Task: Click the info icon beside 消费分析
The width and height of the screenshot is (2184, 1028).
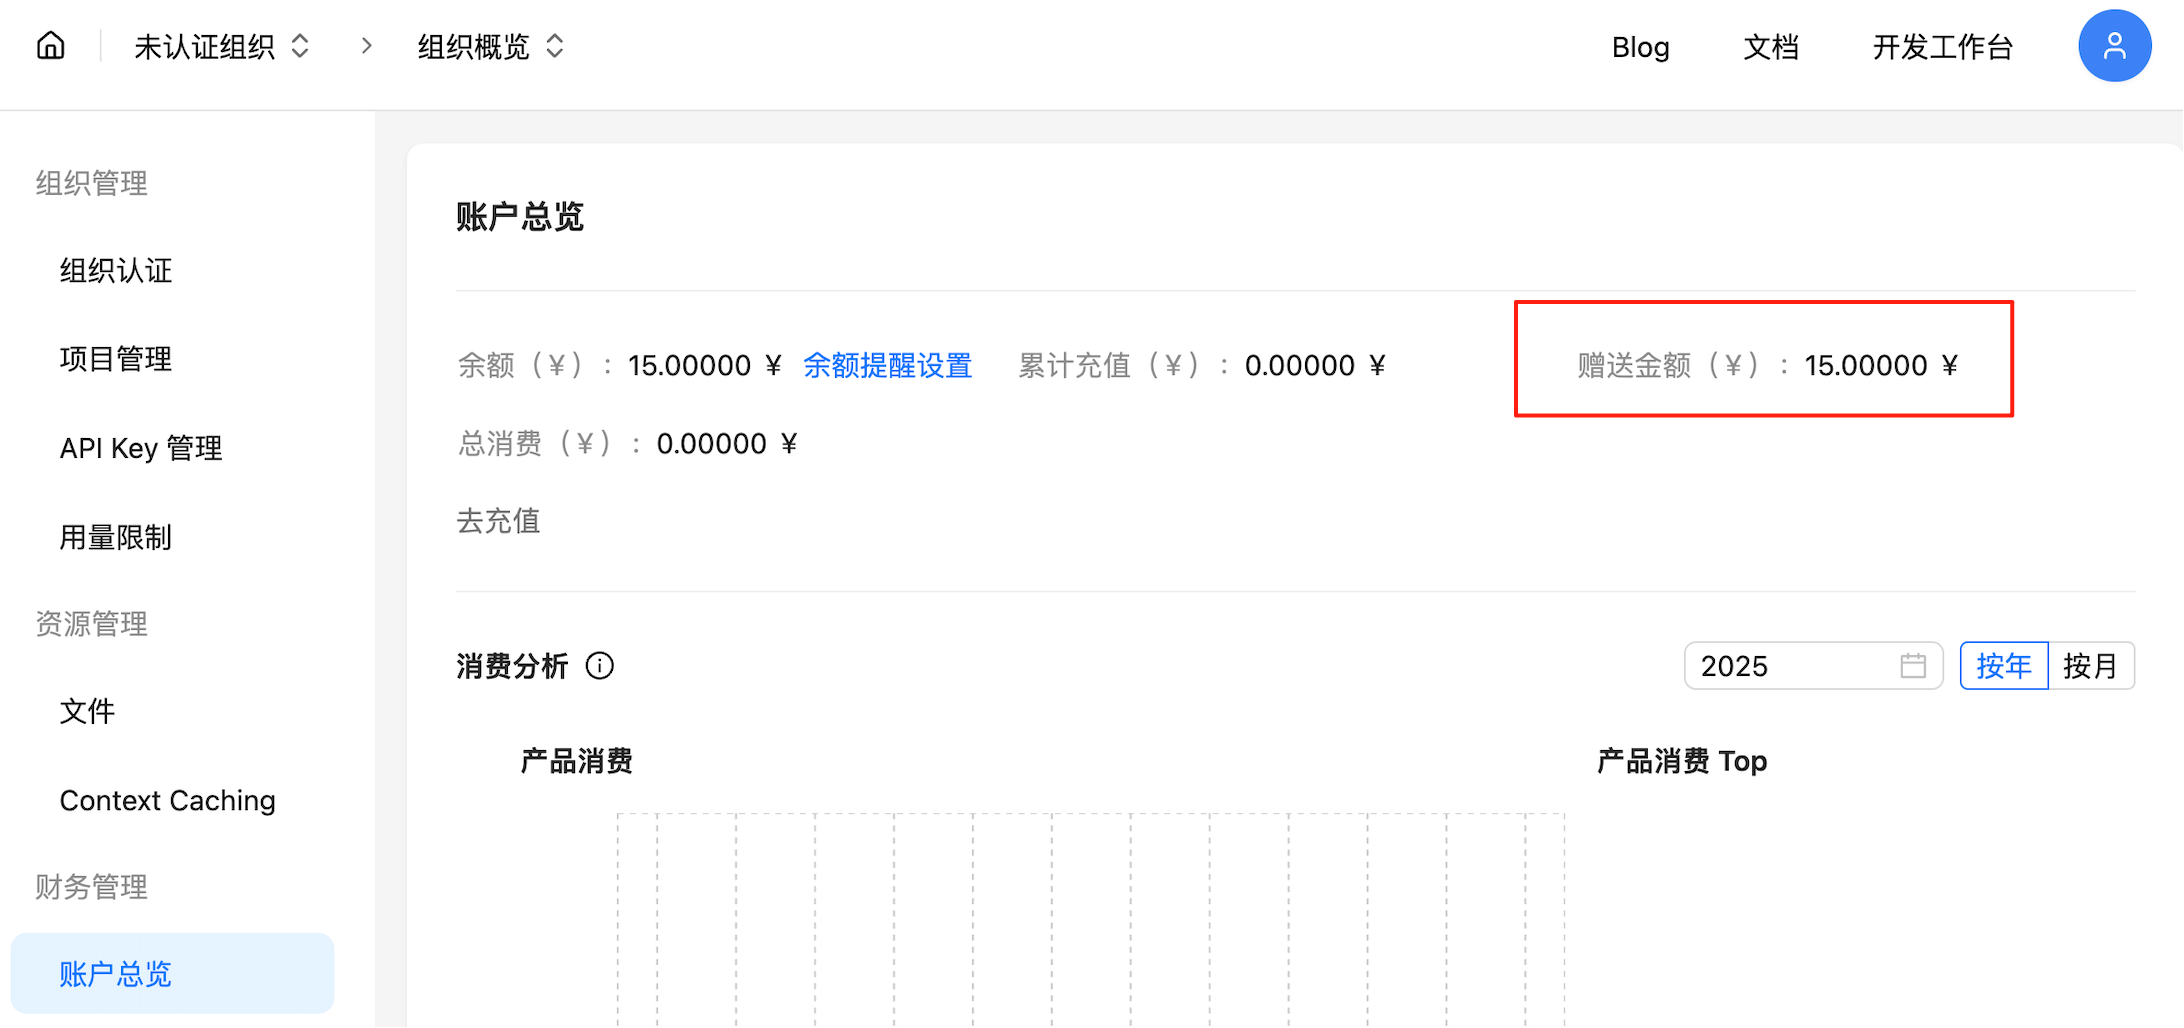Action: (600, 666)
